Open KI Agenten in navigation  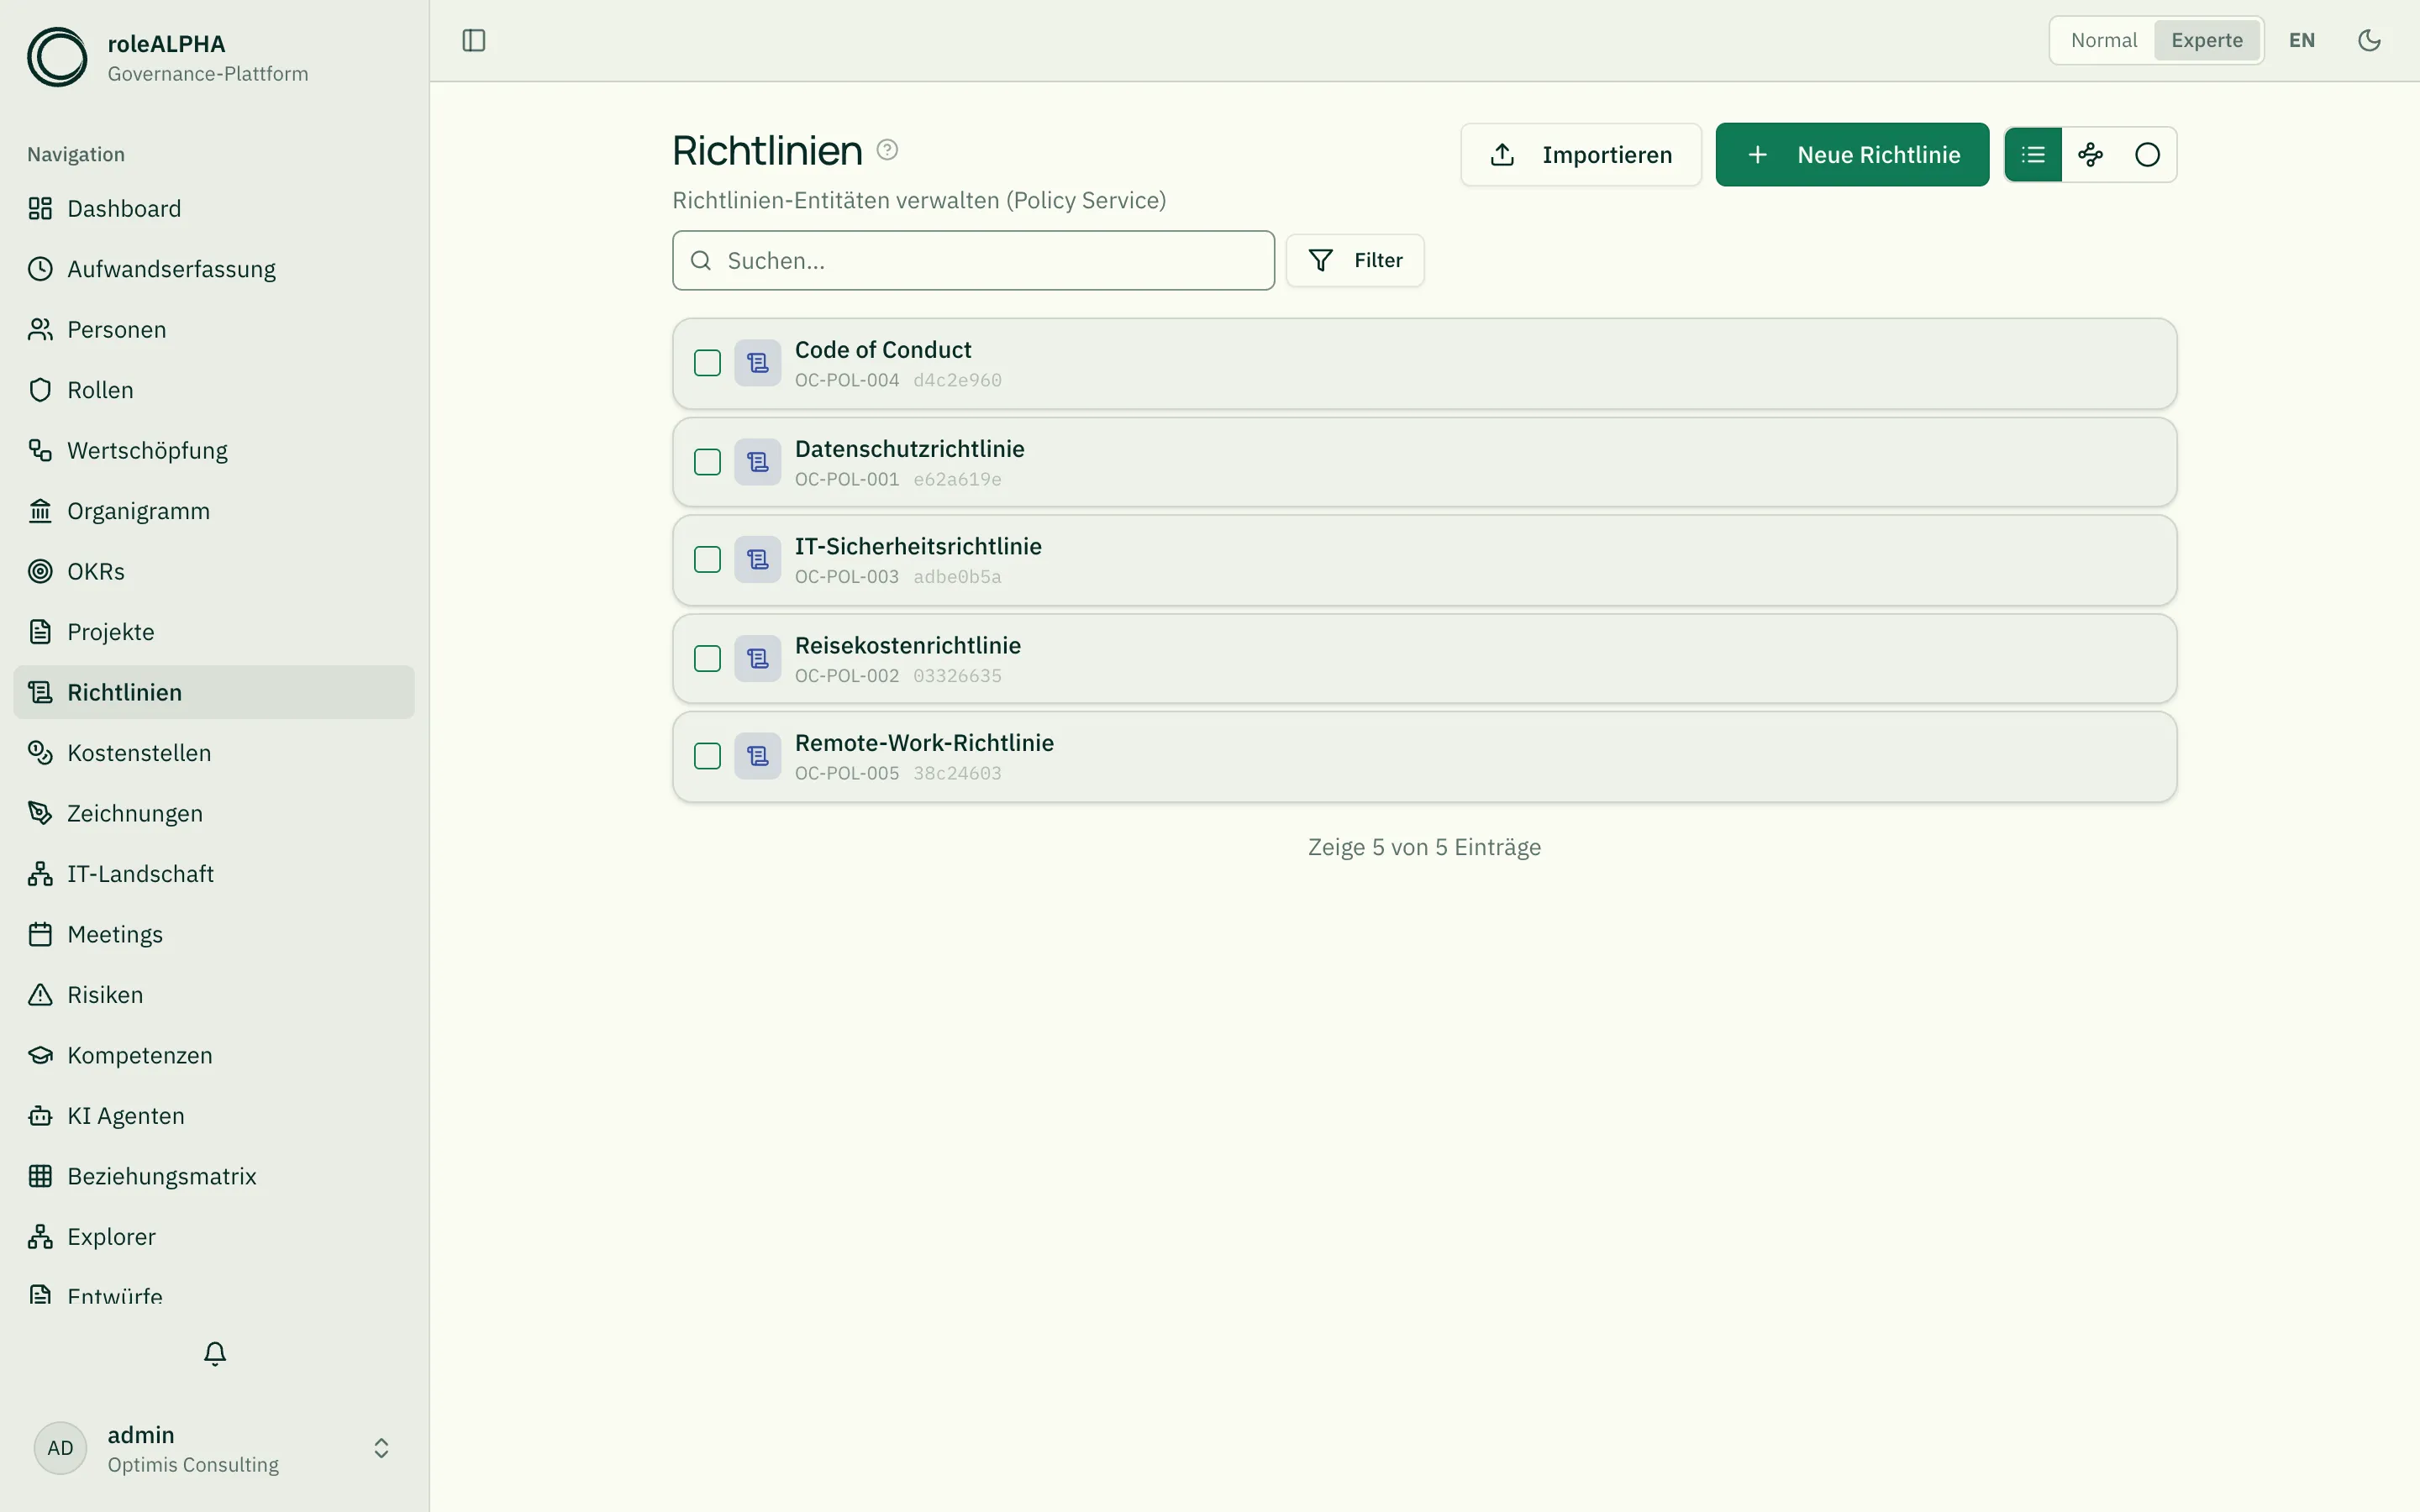(x=214, y=1116)
